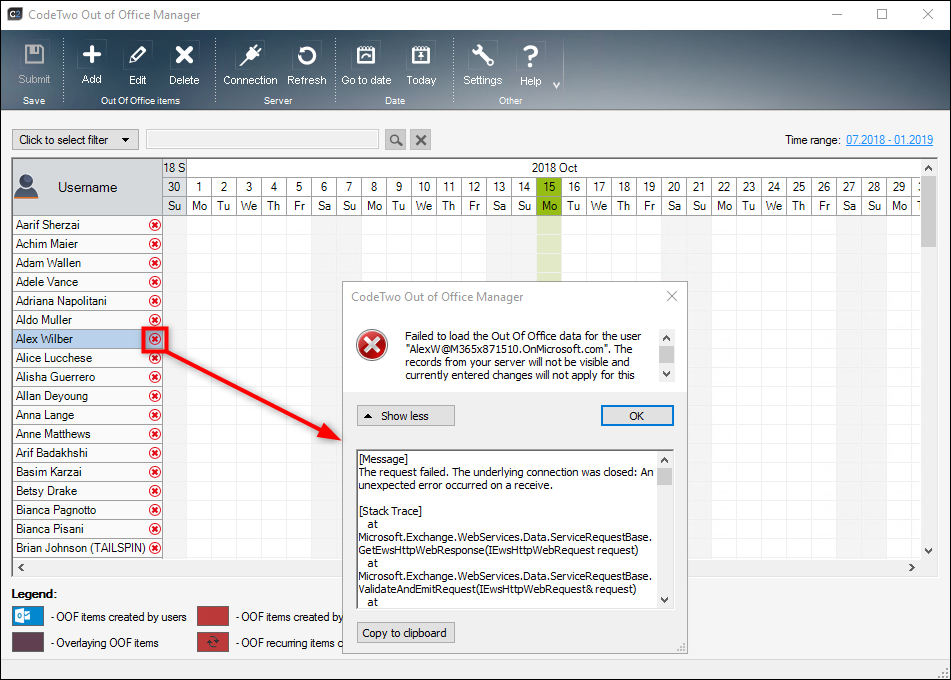Open the time range 07.2018 - 01.2019 link
This screenshot has width=951, height=680.
[889, 140]
